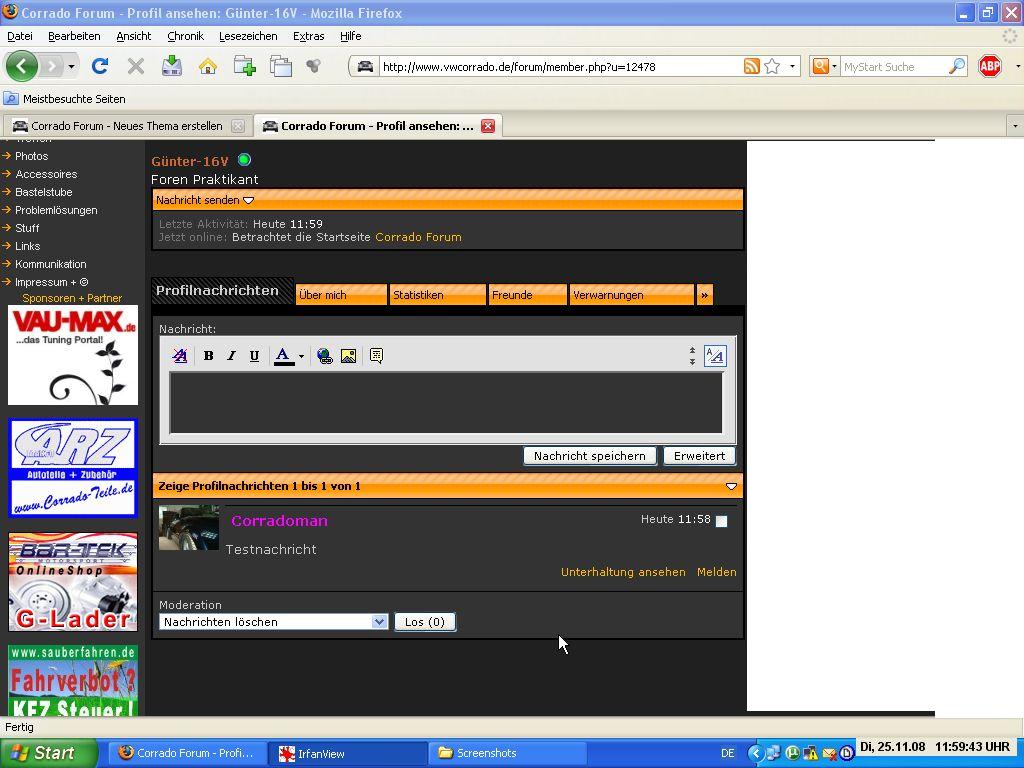Click the insert quote icon
The image size is (1024, 768).
pyautogui.click(x=376, y=356)
